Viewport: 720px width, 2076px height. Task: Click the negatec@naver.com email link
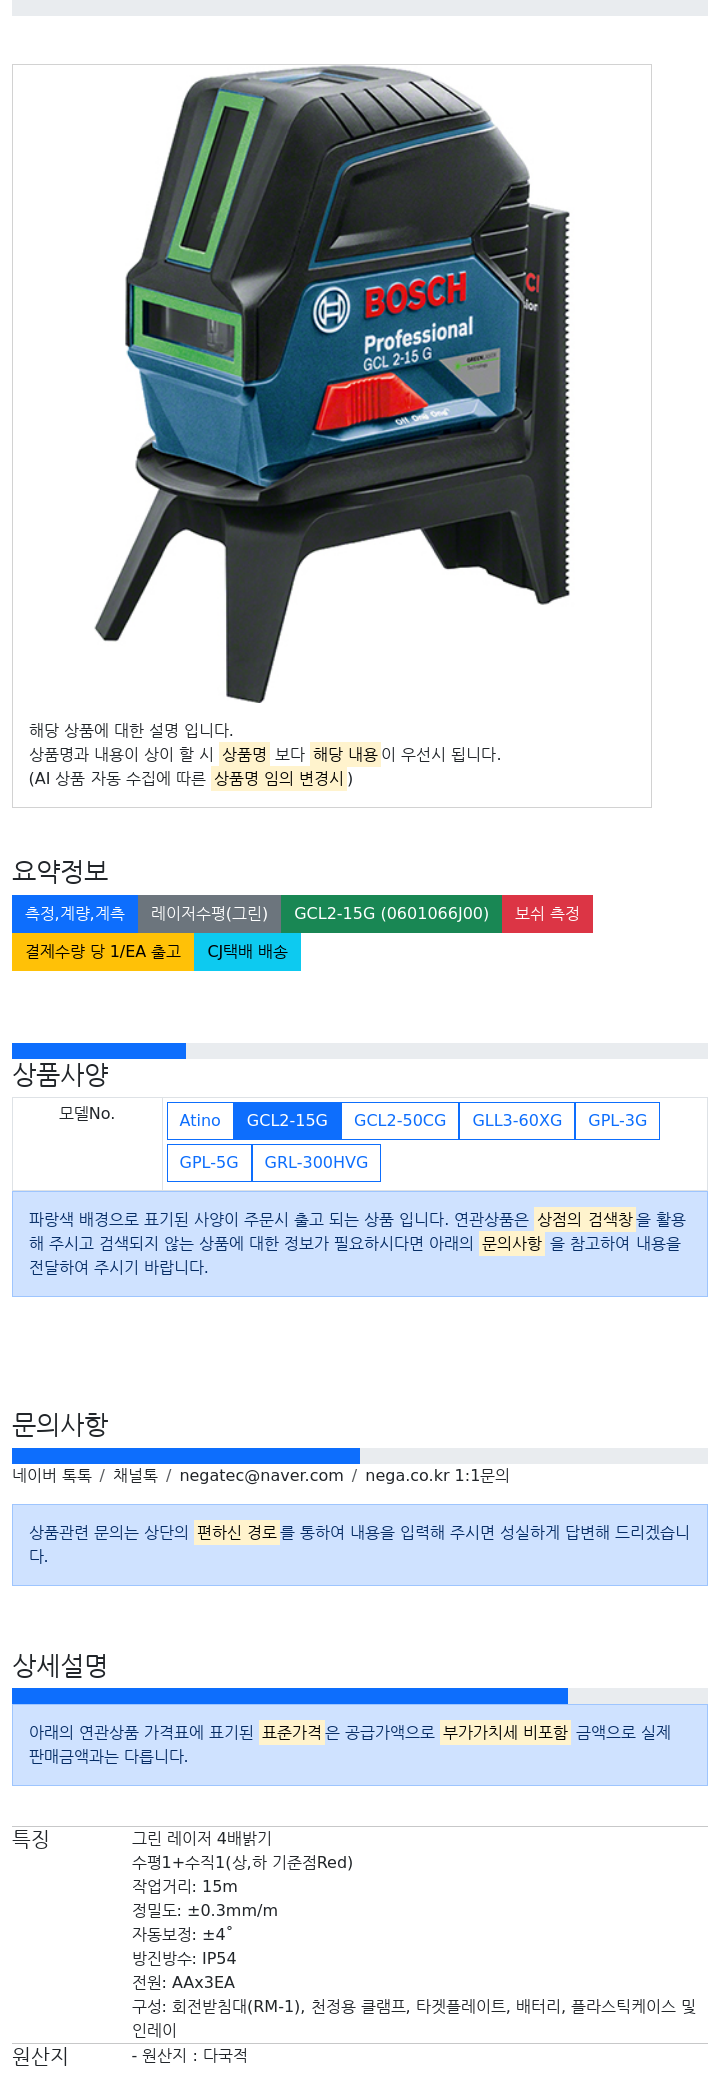(261, 1476)
